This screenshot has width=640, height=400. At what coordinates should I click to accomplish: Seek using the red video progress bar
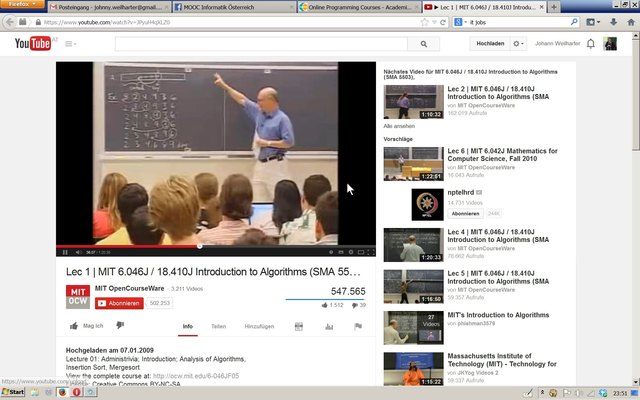[x=216, y=246]
